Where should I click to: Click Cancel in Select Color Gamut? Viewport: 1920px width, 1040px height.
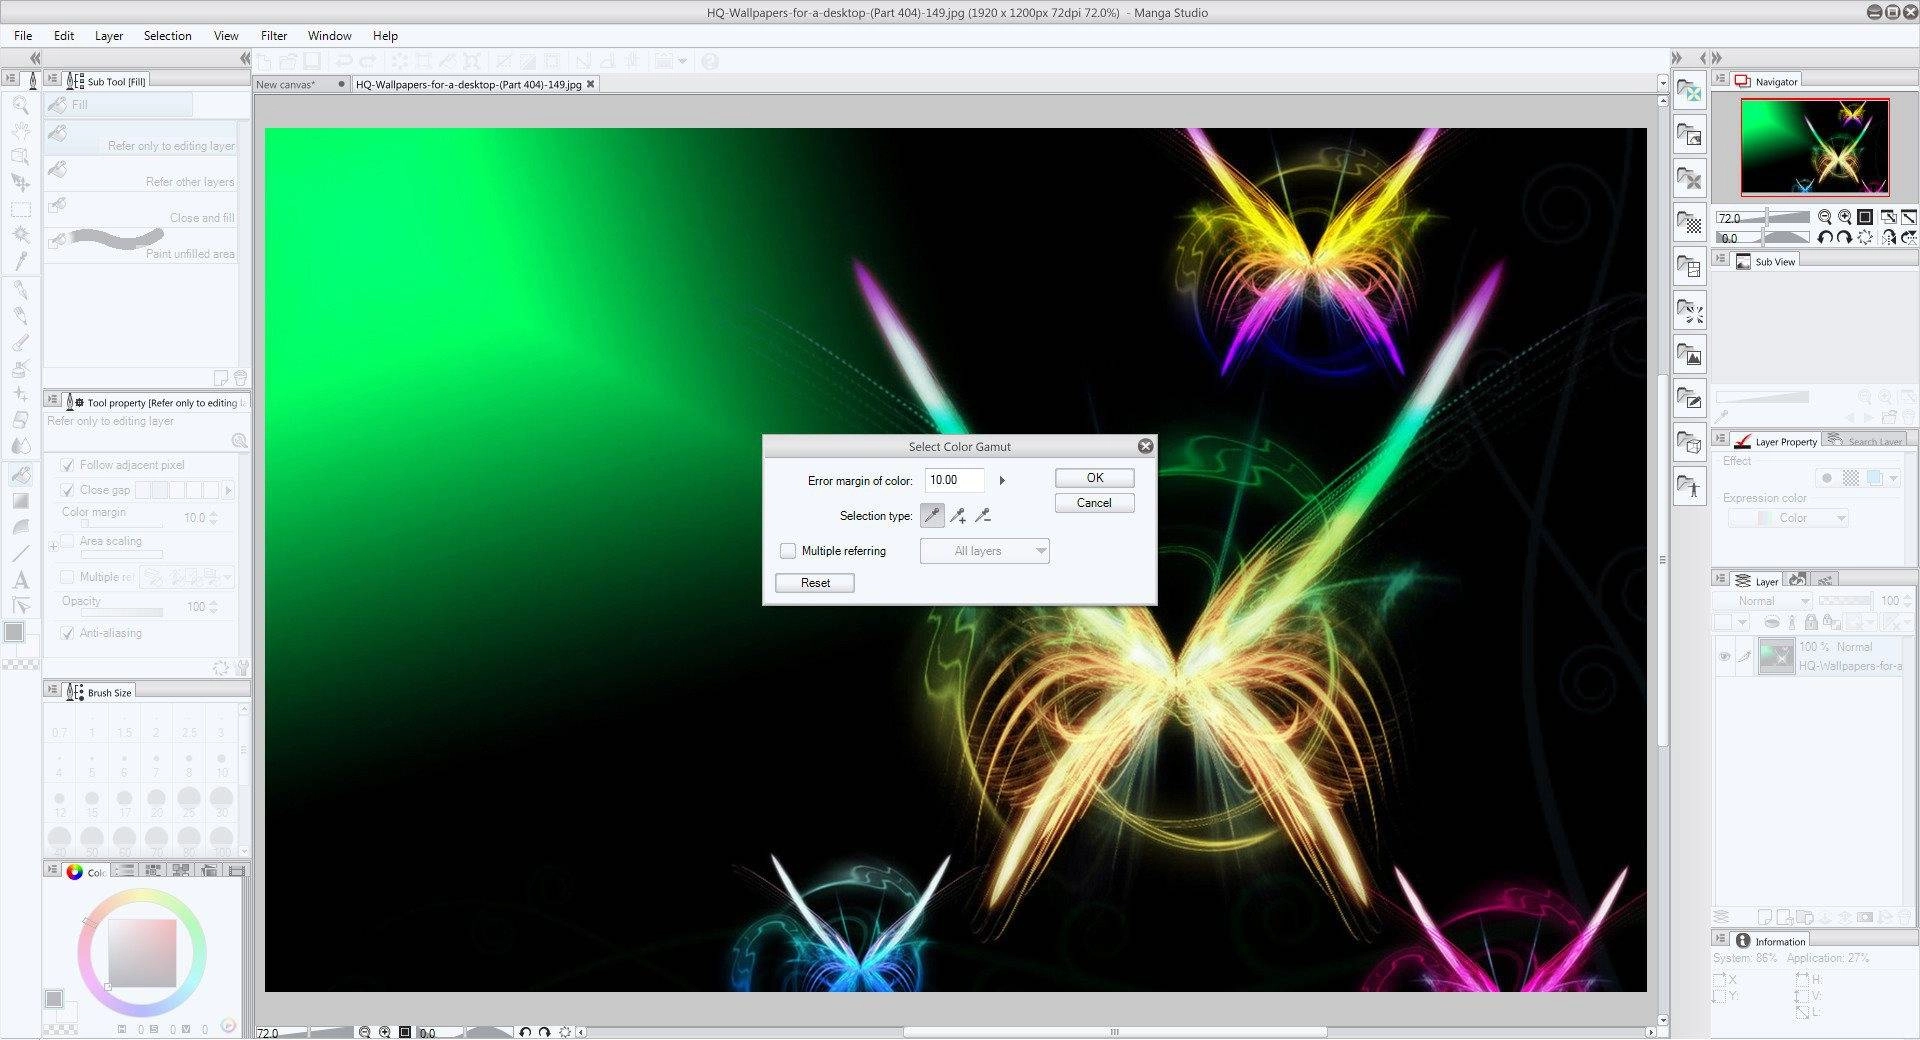click(x=1095, y=503)
